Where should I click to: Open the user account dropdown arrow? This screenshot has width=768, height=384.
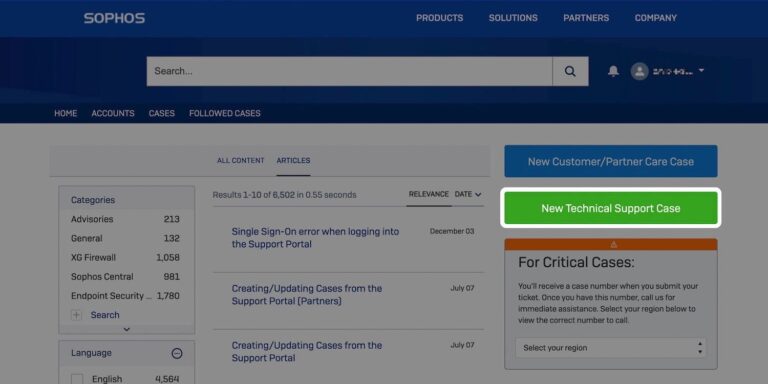click(701, 71)
